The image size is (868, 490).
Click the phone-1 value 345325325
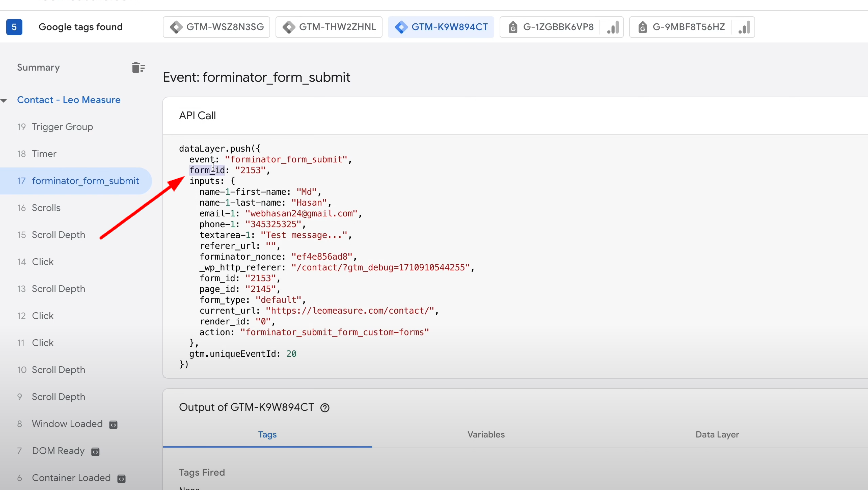click(274, 224)
